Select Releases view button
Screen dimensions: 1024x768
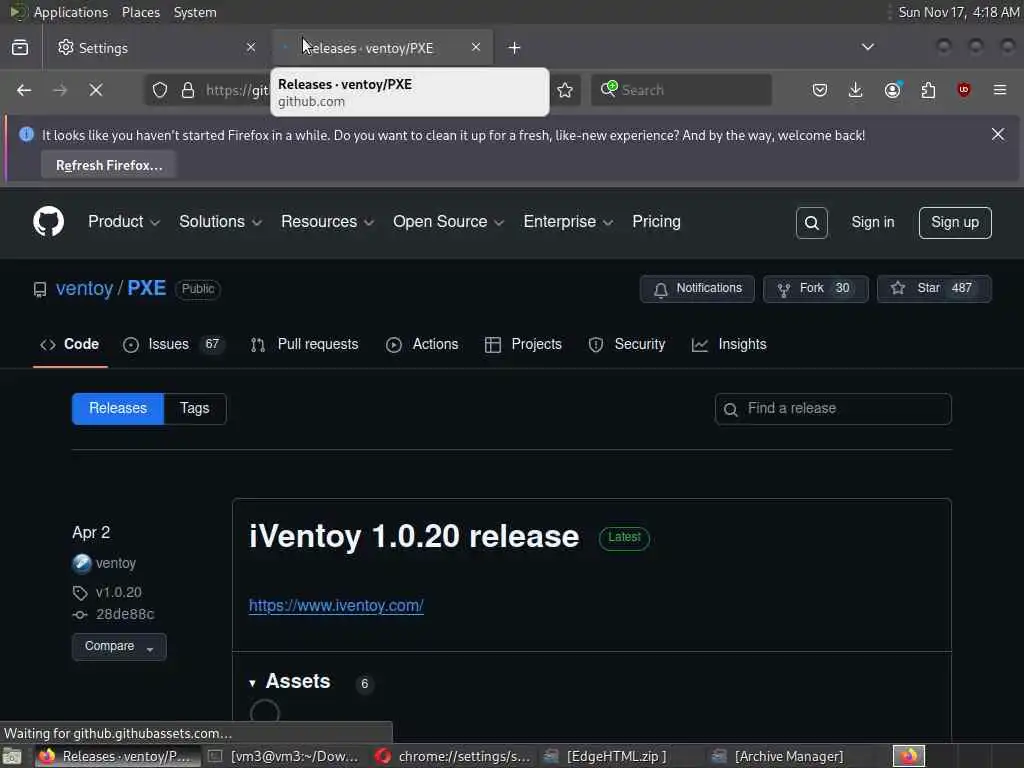118,409
